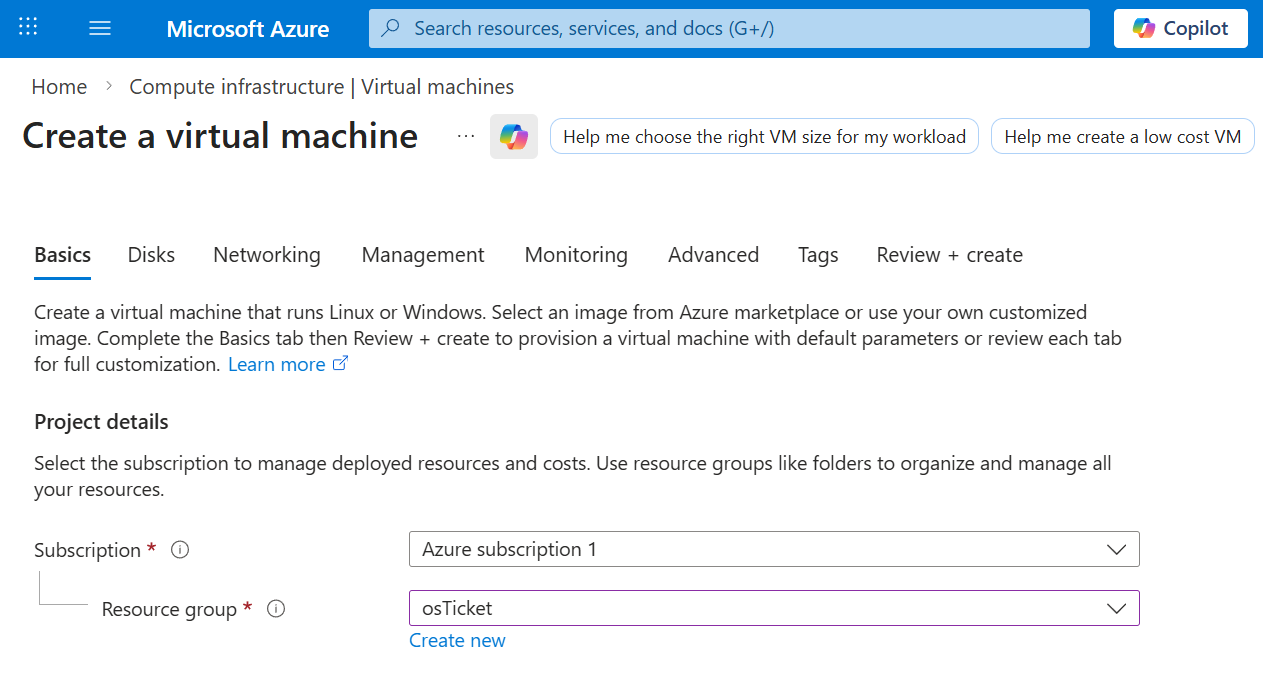Click the Subscription info icon
Image resolution: width=1263 pixels, height=685 pixels.
180,550
